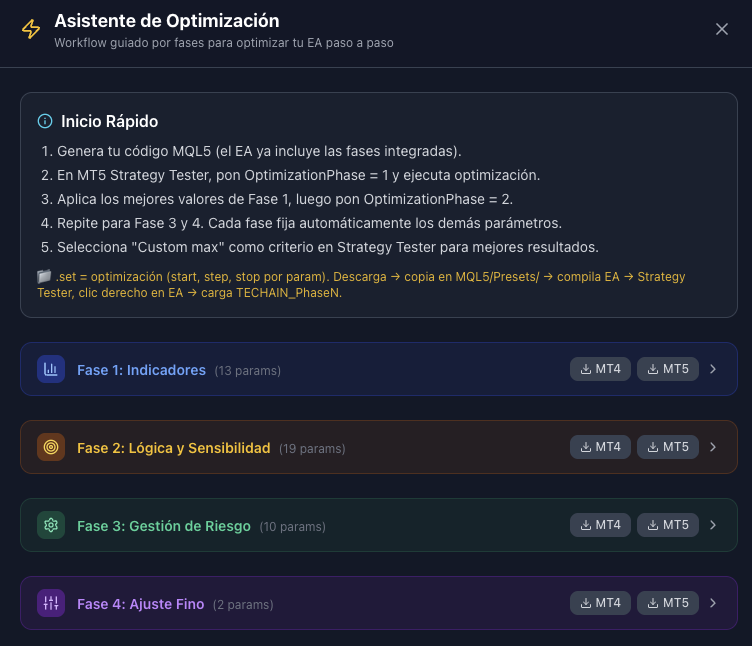Download MT5 preset for Fase 2
Screen dimensions: 752x646
click(667, 447)
